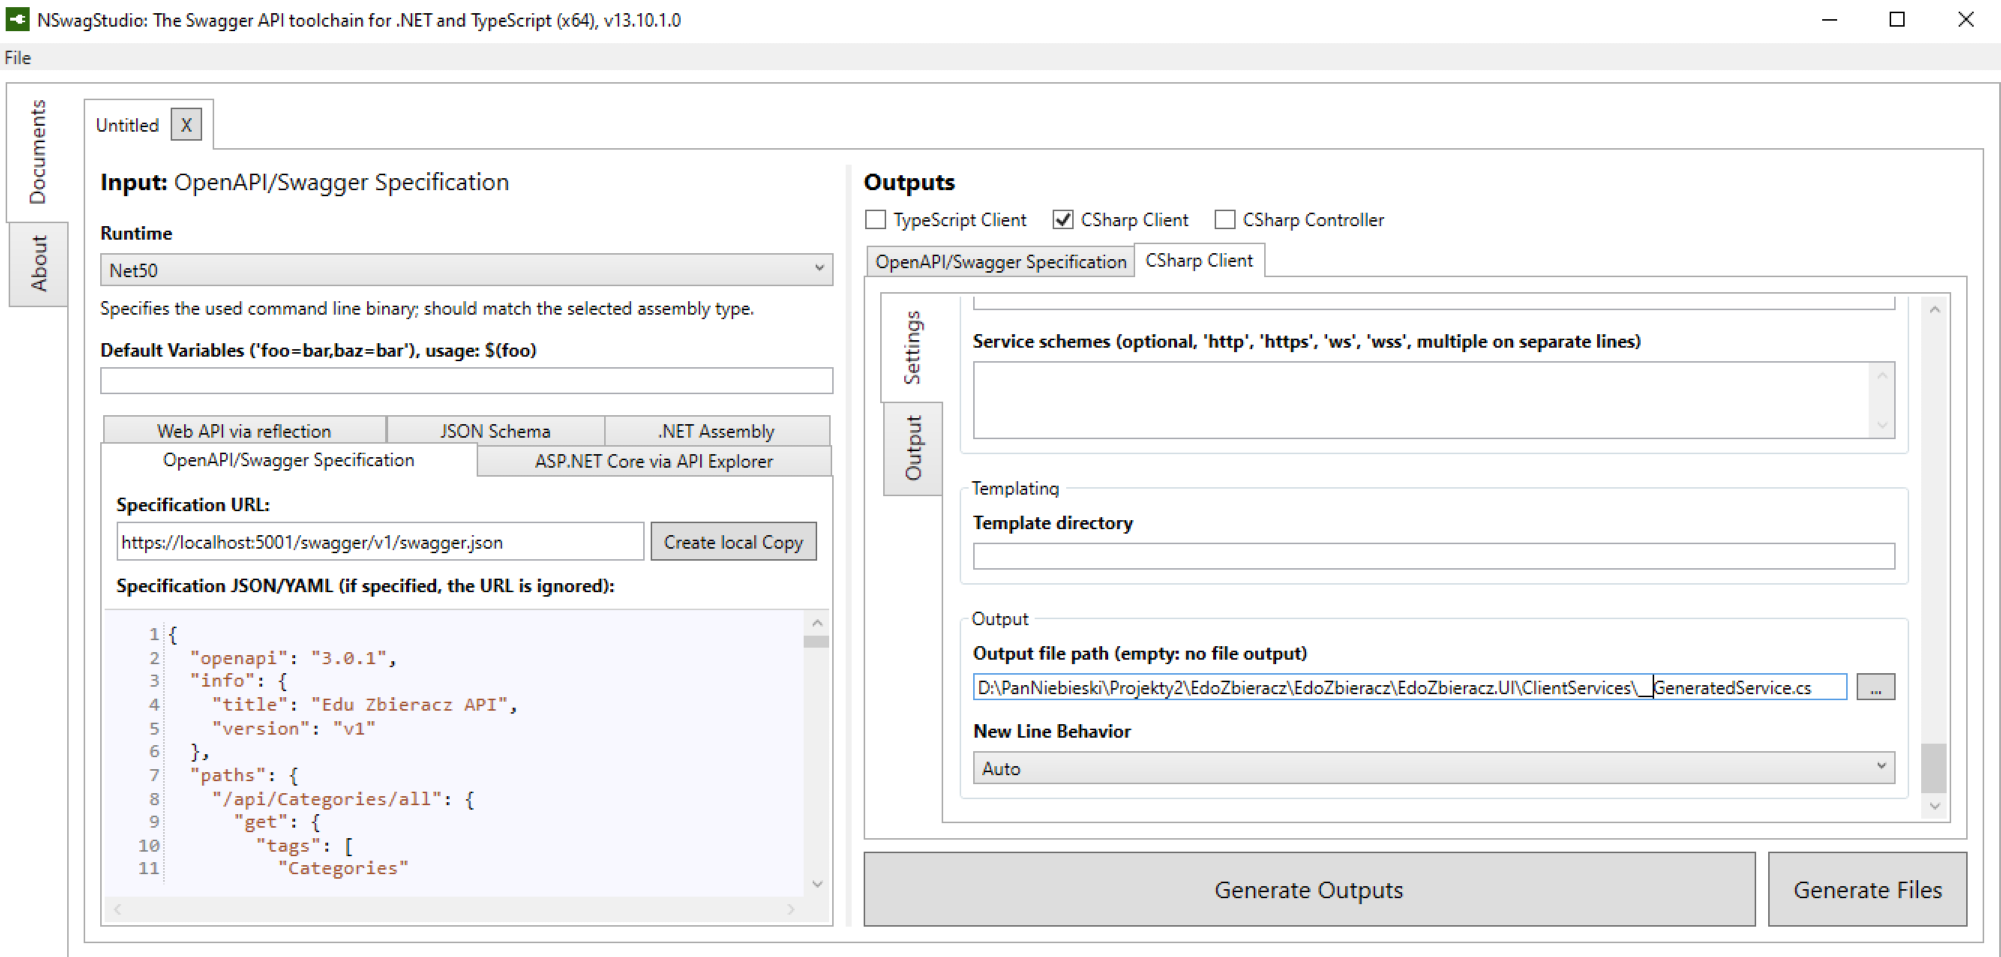Open the Runtime Net50 dropdown

tap(466, 270)
